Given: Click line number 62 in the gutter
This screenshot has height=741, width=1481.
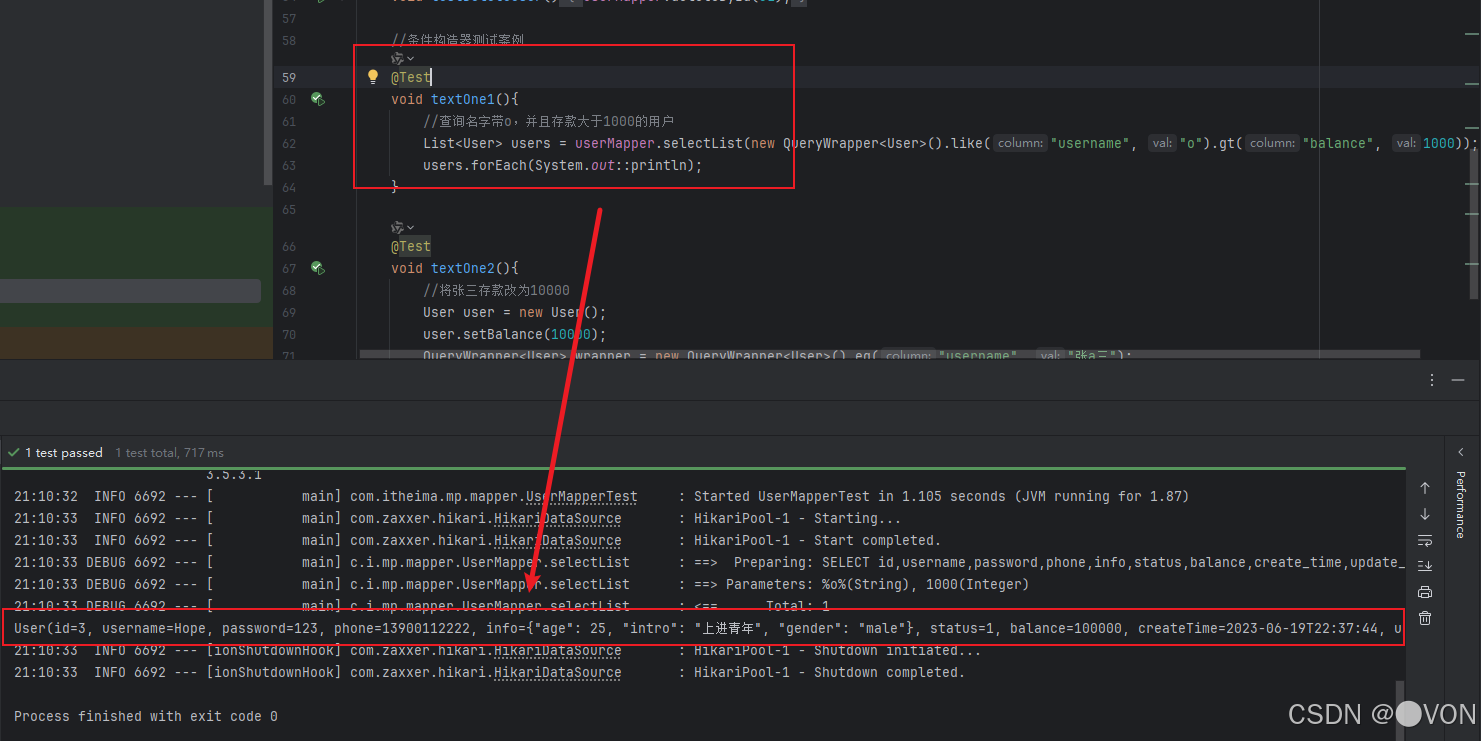Looking at the screenshot, I should 289,143.
